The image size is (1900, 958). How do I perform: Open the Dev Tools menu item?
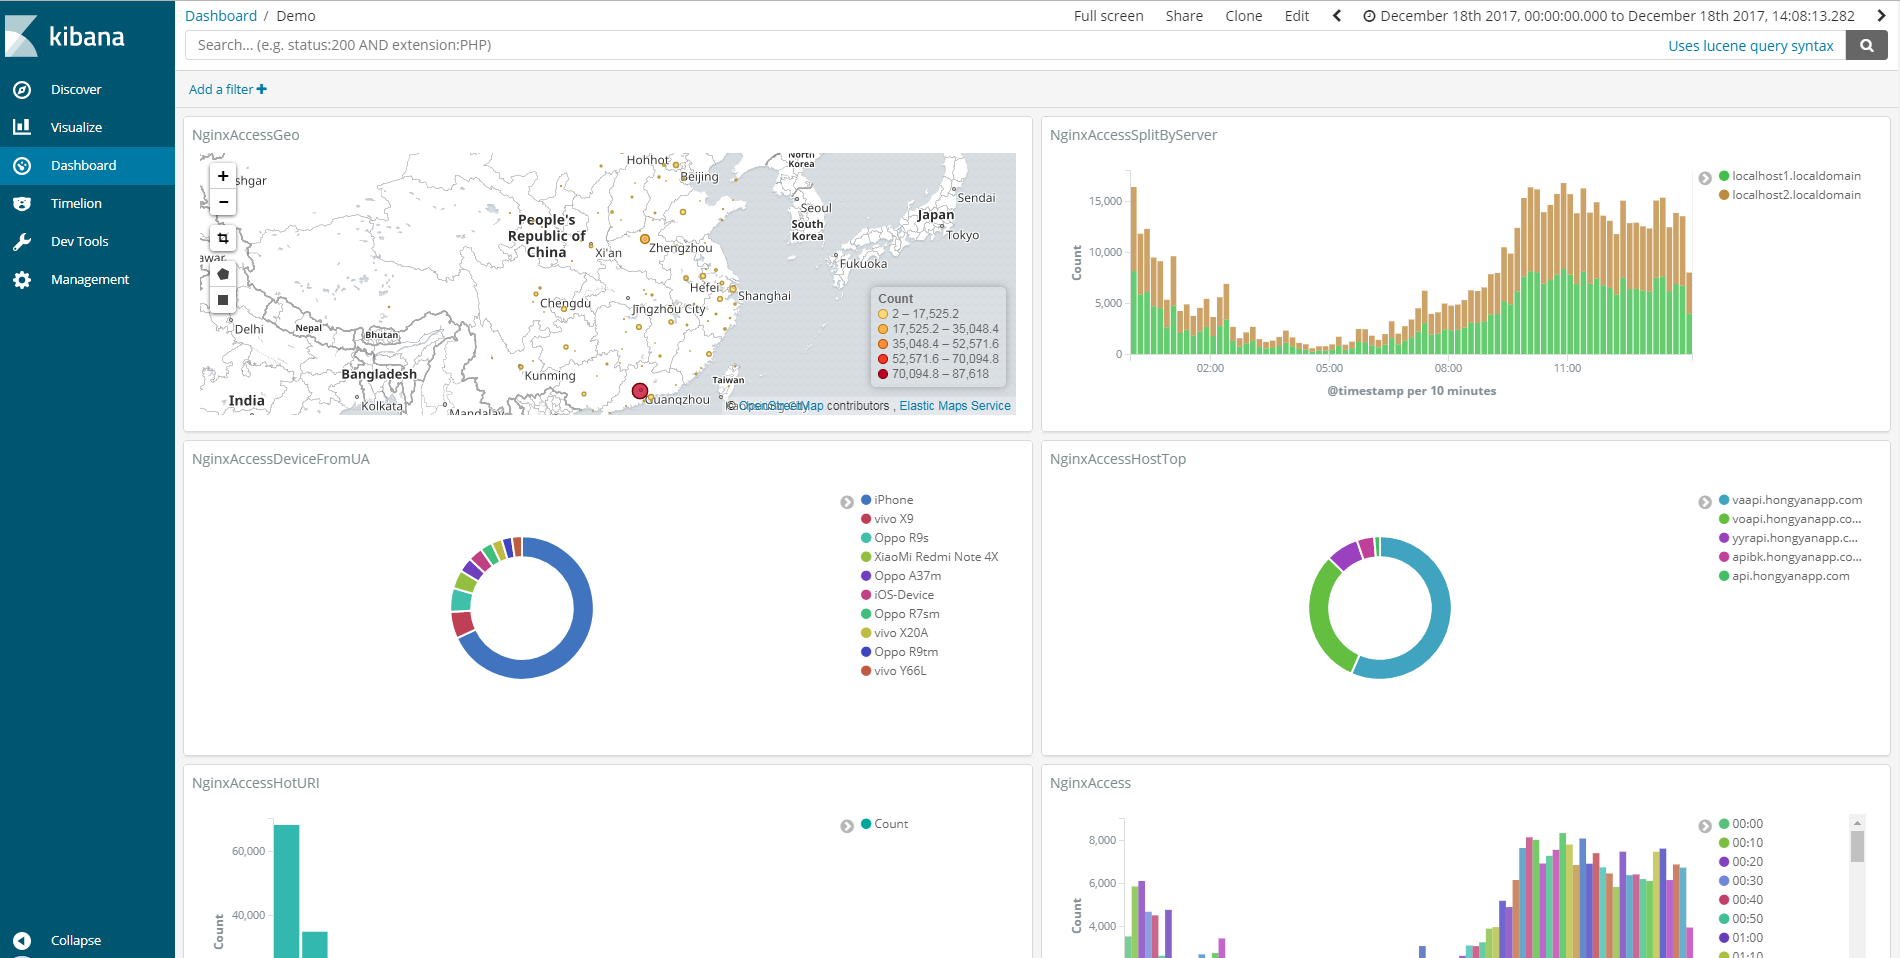coord(87,242)
